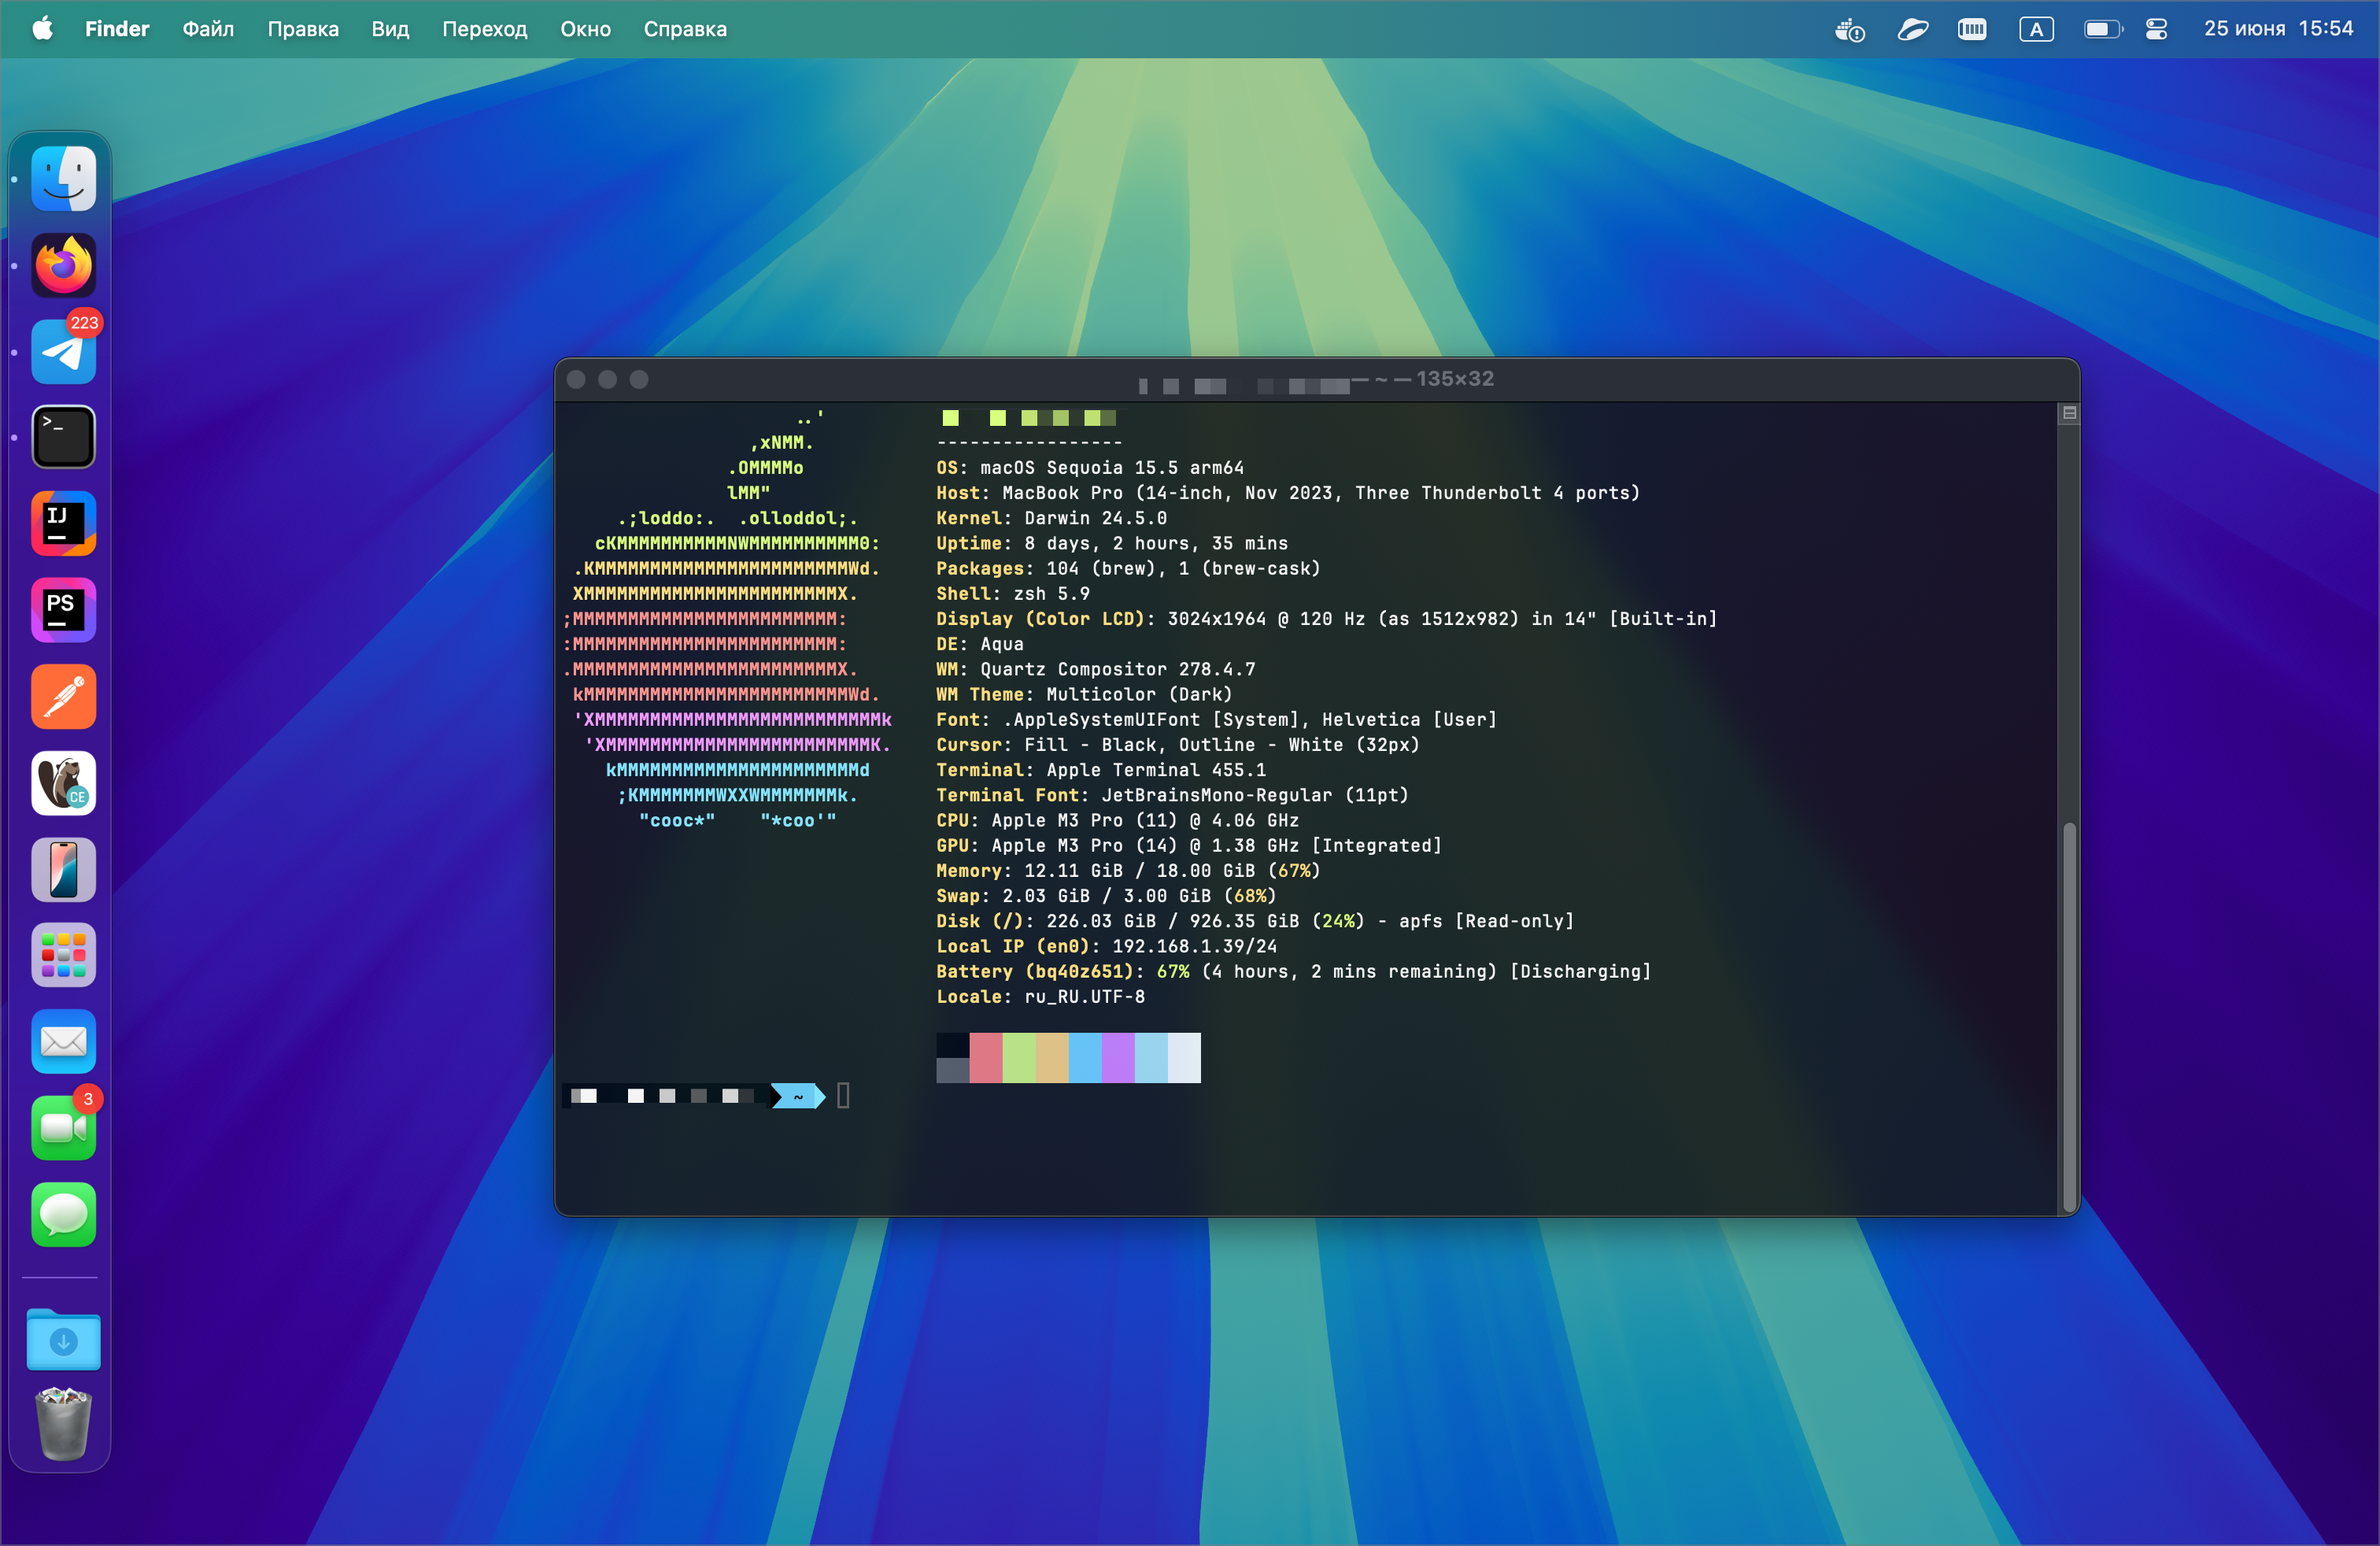This screenshot has width=2380, height=1546.
Task: Click the date and time 25 июня 15:54
Action: coord(2278,29)
